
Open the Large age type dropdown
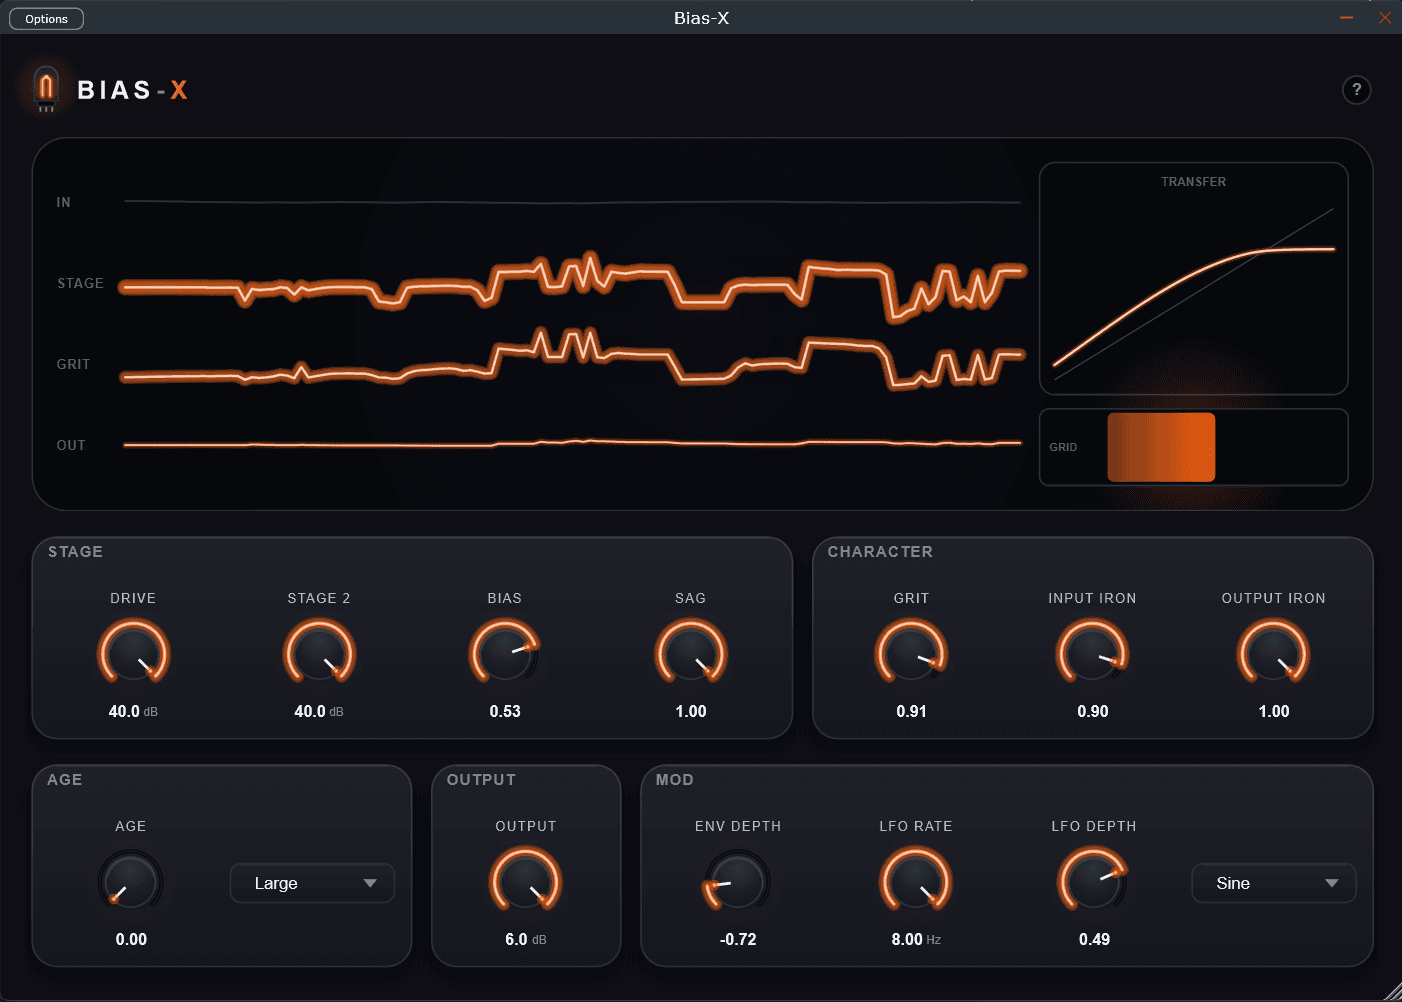(312, 883)
